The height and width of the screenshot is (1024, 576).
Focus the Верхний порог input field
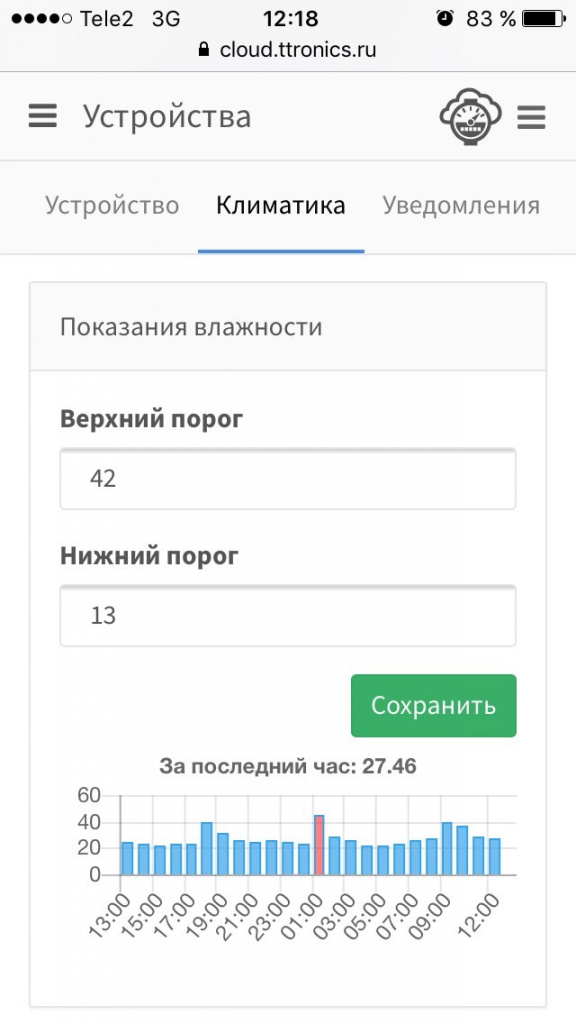(x=288, y=479)
